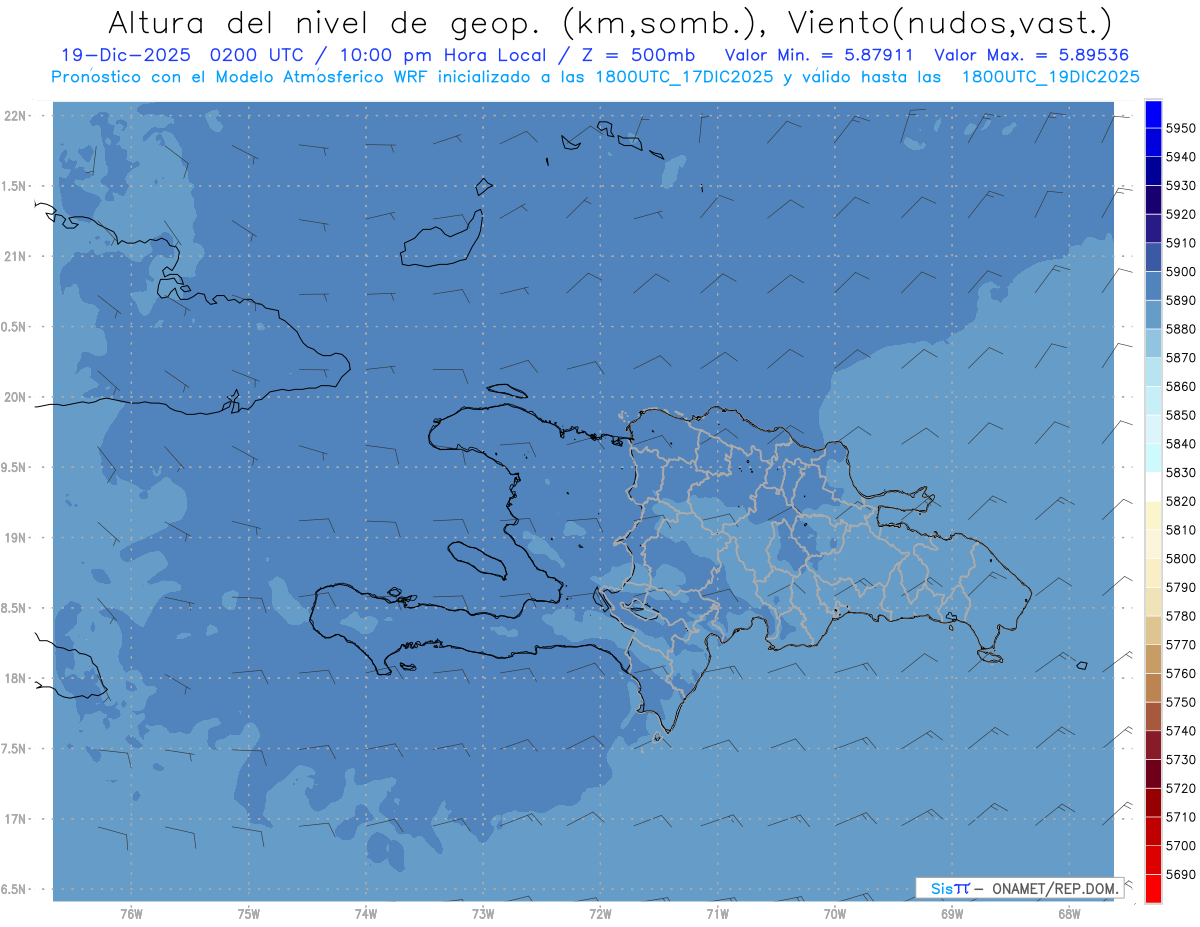Select the date text '19-Dic-2025'
The image size is (1200, 927).
pyautogui.click(x=127, y=56)
